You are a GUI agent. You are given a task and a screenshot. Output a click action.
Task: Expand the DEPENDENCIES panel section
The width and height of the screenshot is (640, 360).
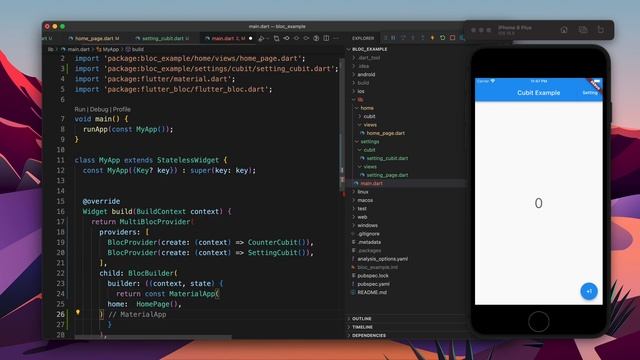tap(369, 336)
